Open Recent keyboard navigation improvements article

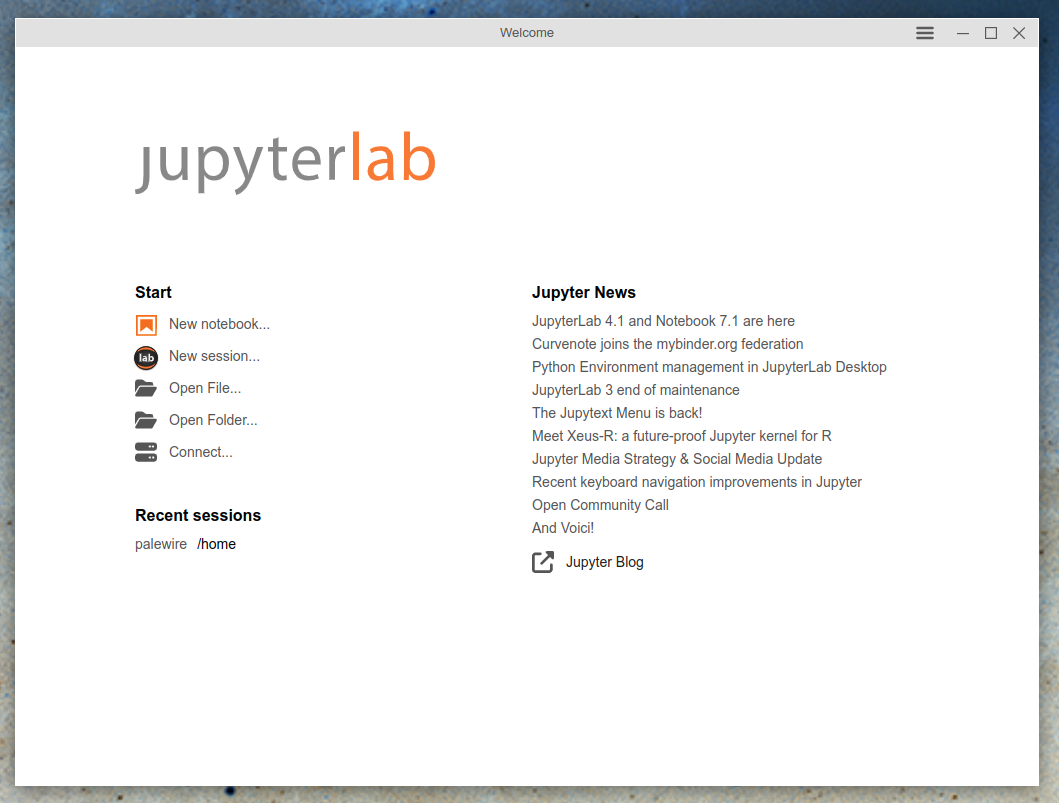697,482
